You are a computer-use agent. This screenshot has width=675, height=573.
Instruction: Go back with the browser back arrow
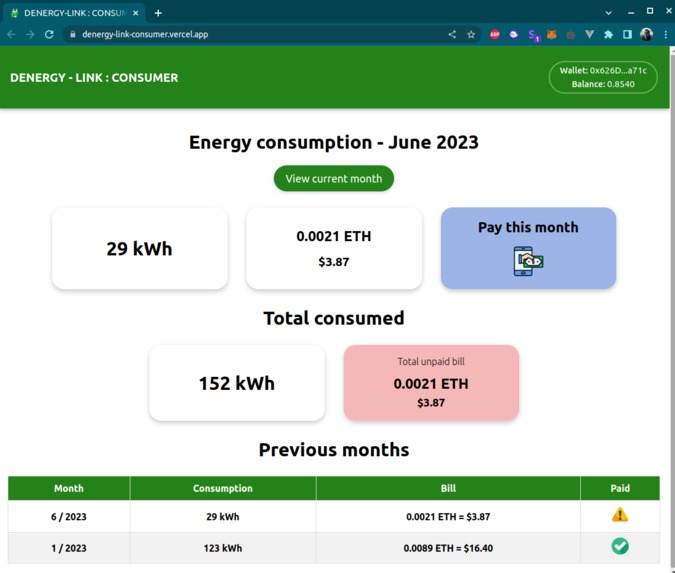pos(11,34)
